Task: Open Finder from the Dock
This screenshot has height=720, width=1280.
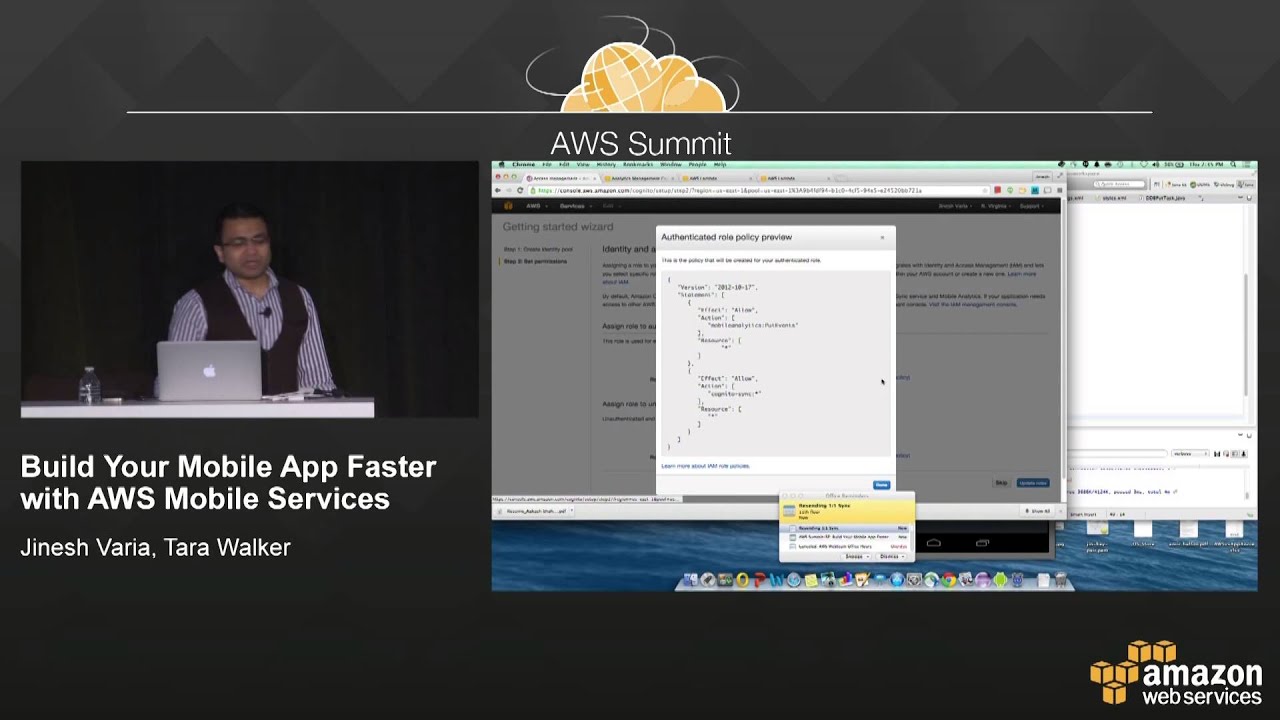Action: point(691,580)
